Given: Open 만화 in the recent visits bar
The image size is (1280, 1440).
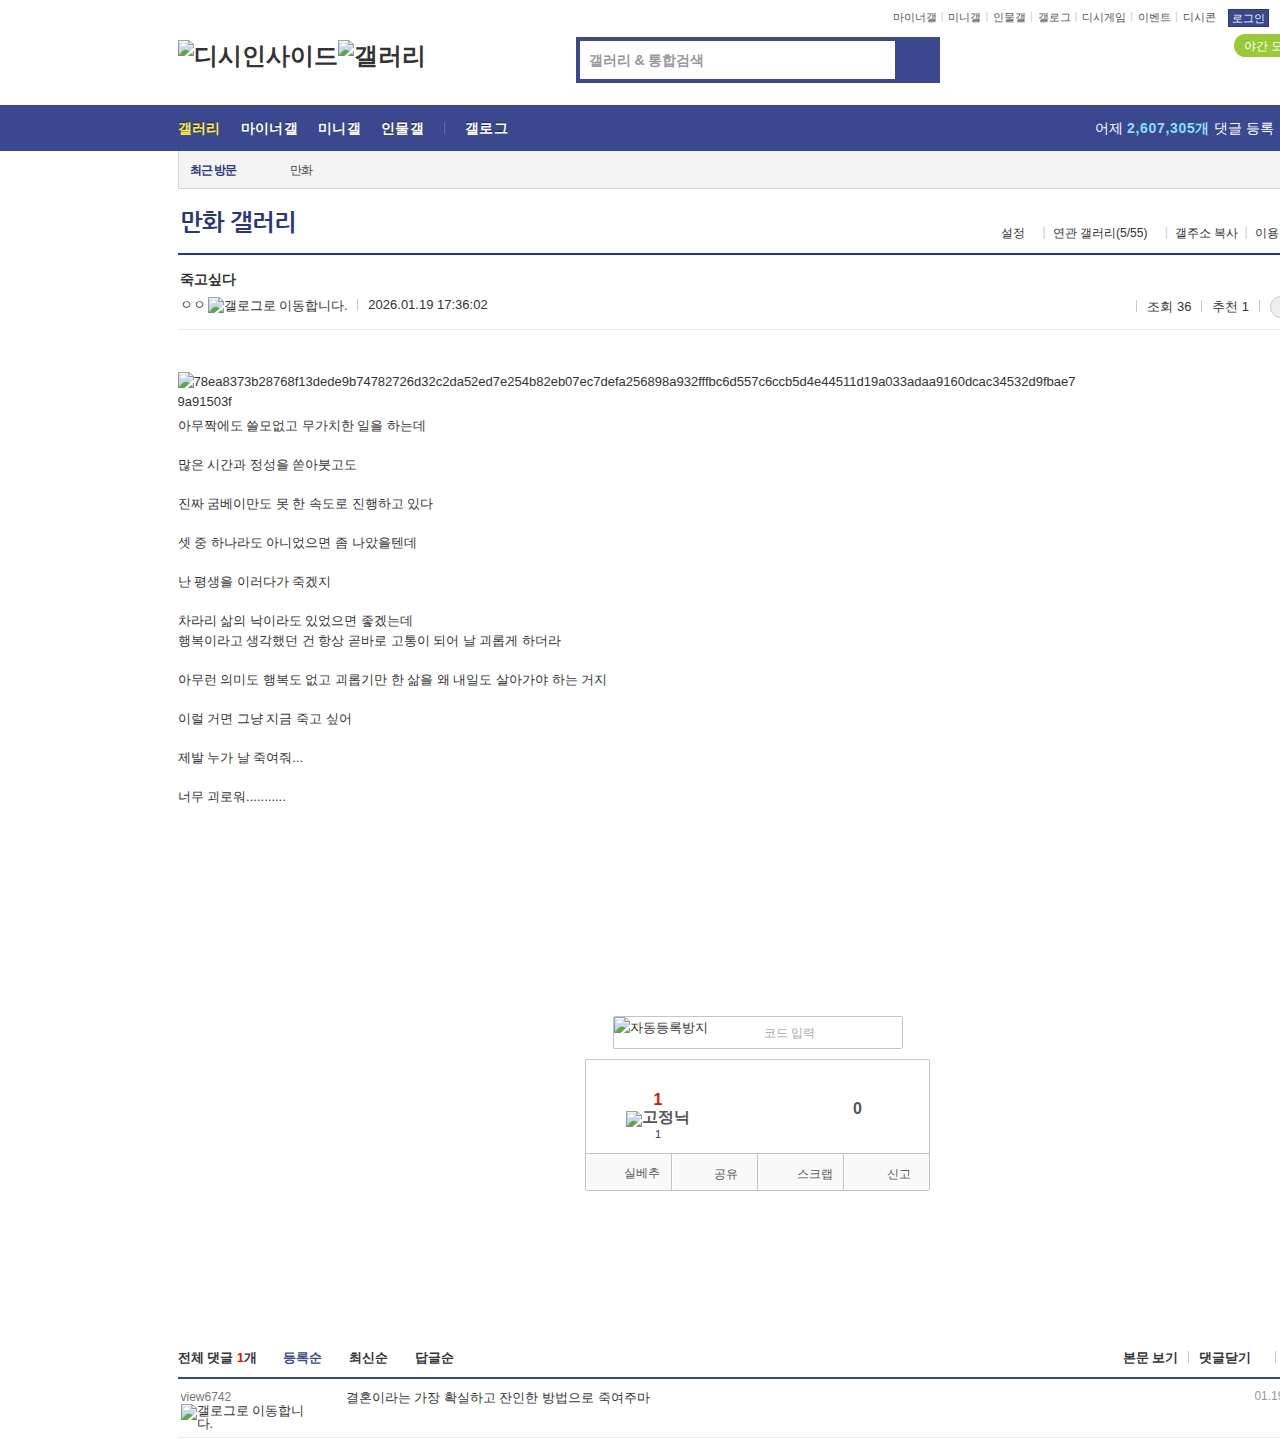Looking at the screenshot, I should (301, 171).
